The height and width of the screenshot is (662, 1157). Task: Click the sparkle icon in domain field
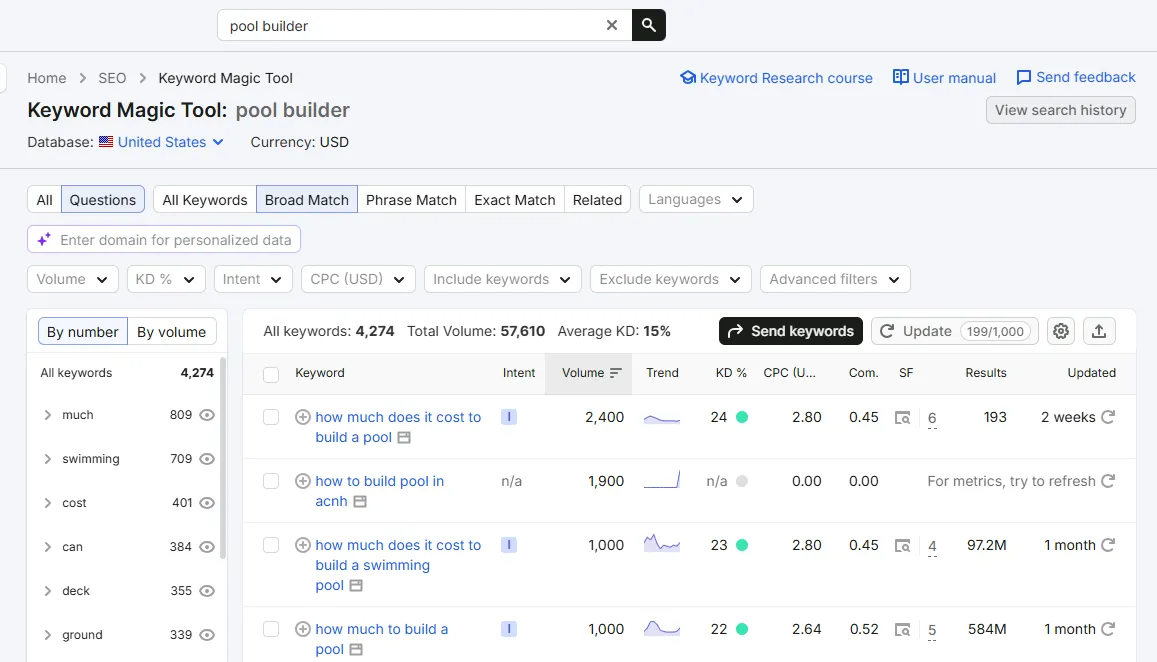(x=44, y=240)
